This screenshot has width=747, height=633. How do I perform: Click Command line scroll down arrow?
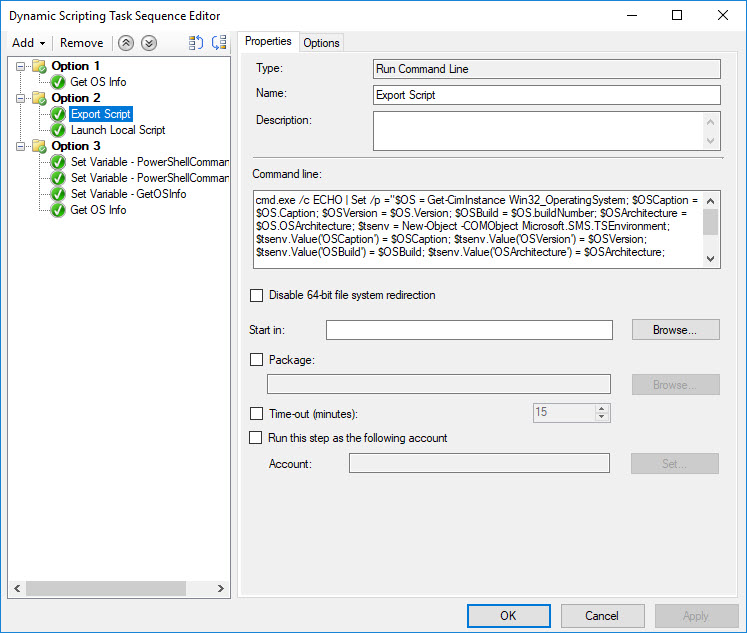pyautogui.click(x=710, y=259)
